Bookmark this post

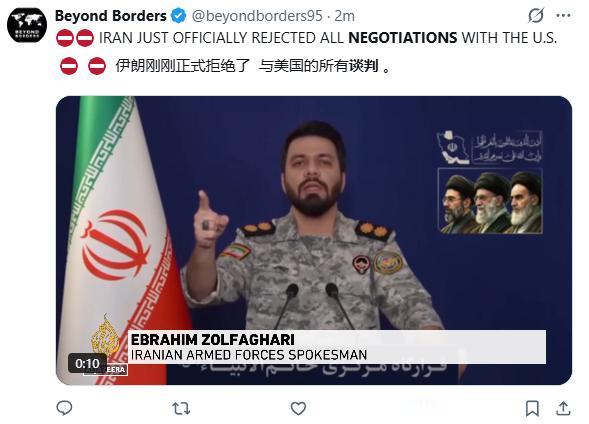pyautogui.click(x=532, y=408)
